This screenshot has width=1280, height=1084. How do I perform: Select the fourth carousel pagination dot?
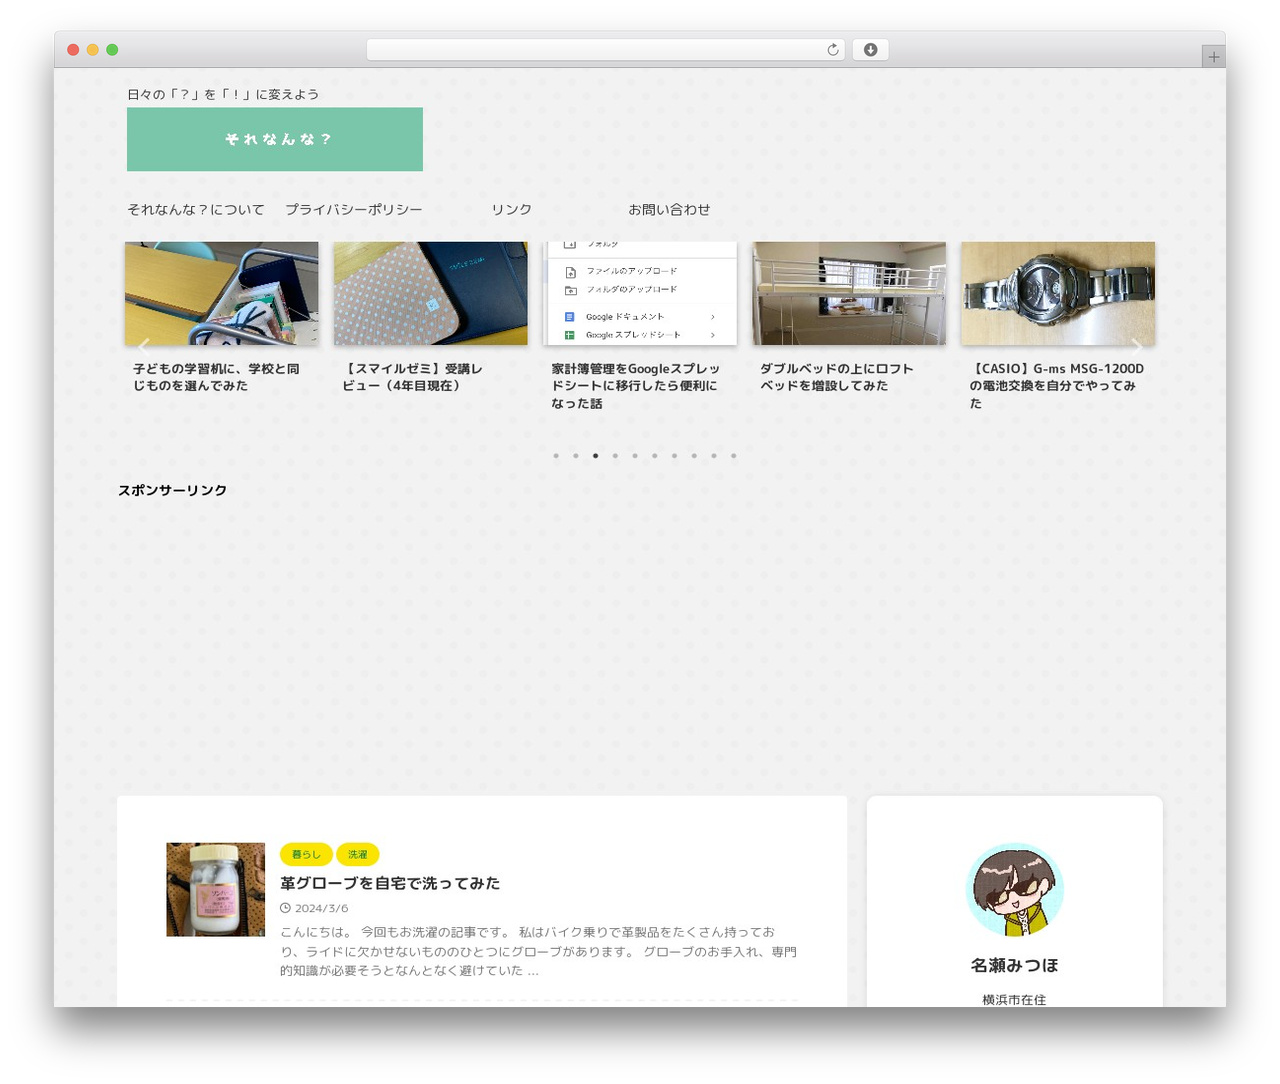pyautogui.click(x=615, y=456)
